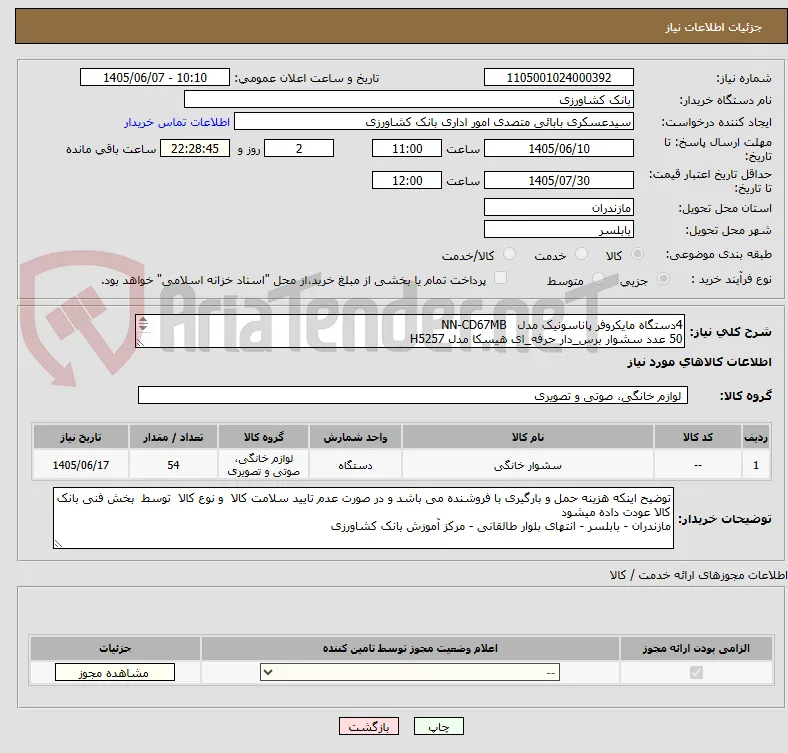Viewport: 788px width, 753px height.
Task: Click the بازگشت back button
Action: point(369,726)
